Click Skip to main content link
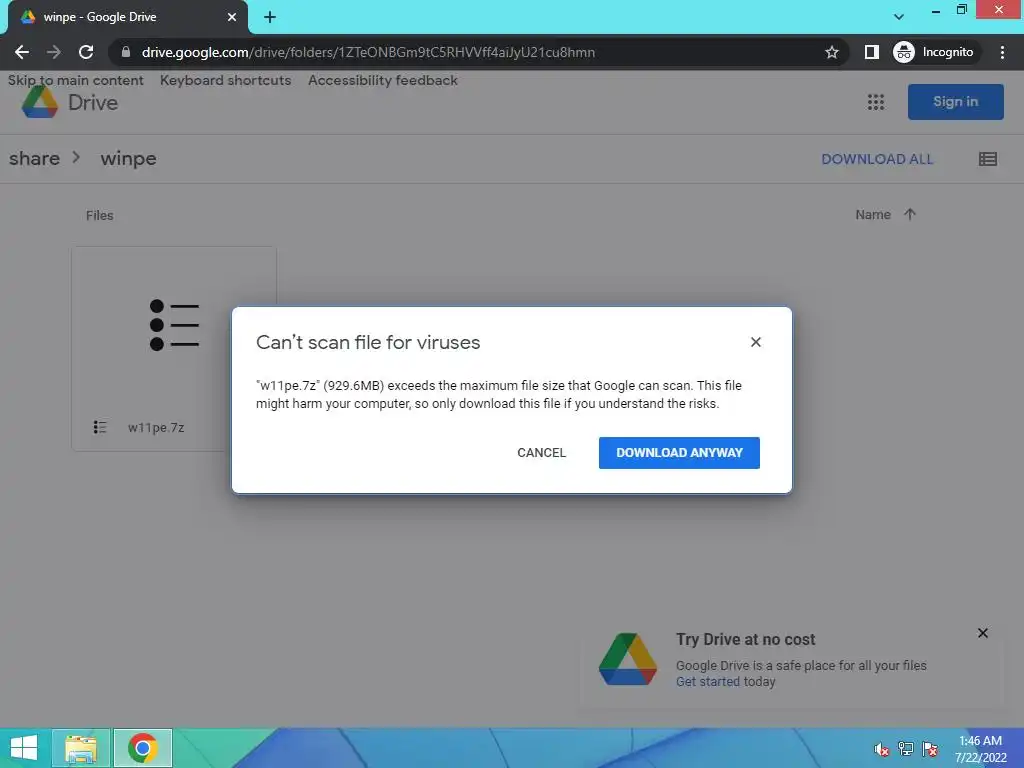This screenshot has height=768, width=1024. (x=76, y=80)
